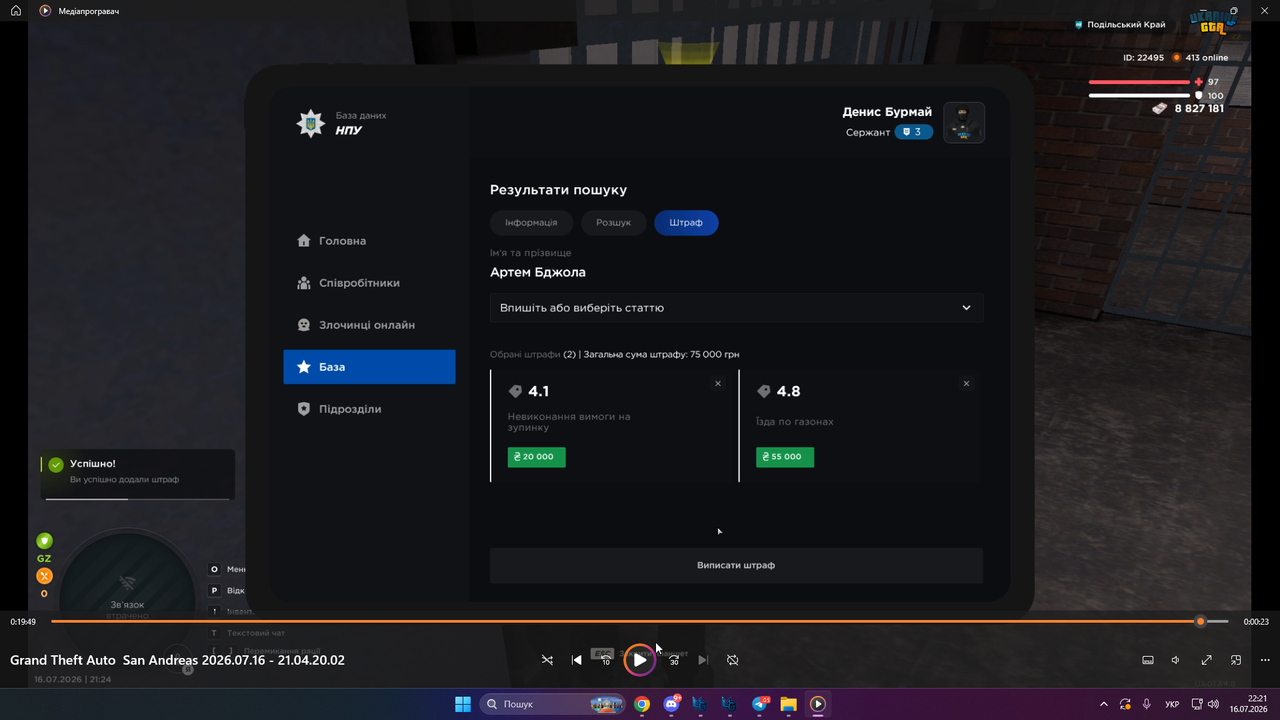The width and height of the screenshot is (1280, 720).
Task: Switch the УКР input language
Action: [1172, 704]
